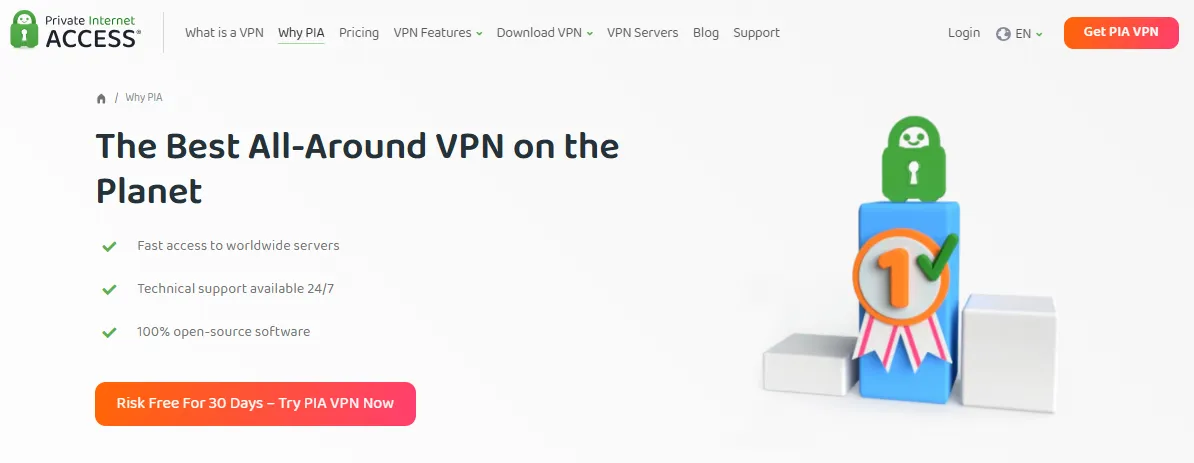Open the Pricing page
The width and height of the screenshot is (1194, 463).
coord(359,33)
